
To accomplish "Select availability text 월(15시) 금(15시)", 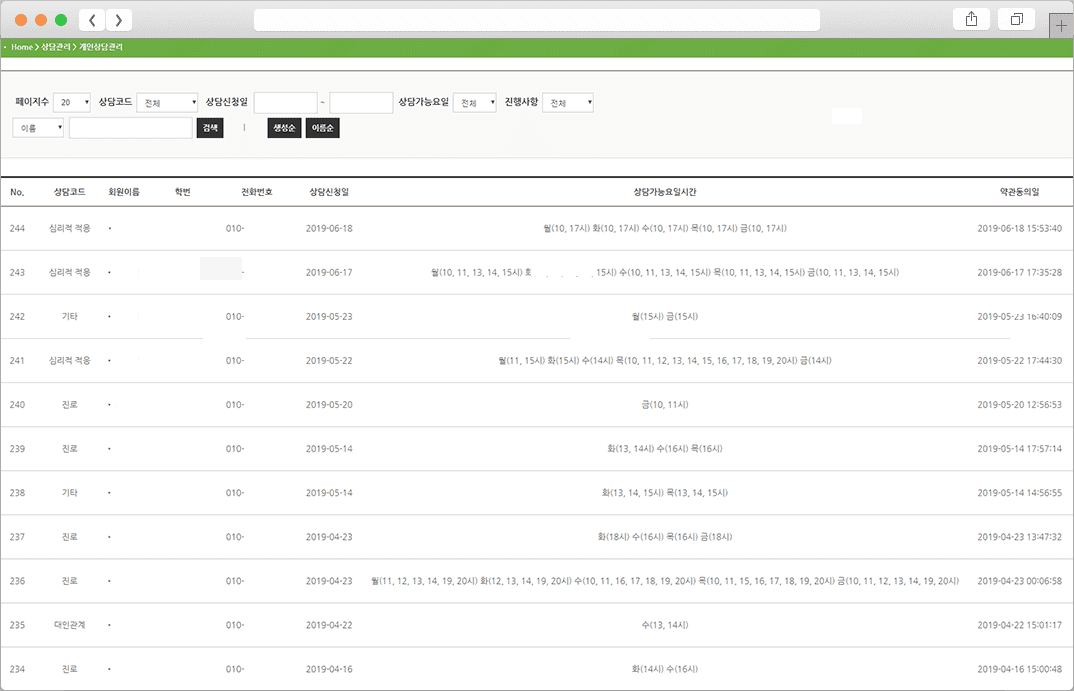I will [665, 316].
